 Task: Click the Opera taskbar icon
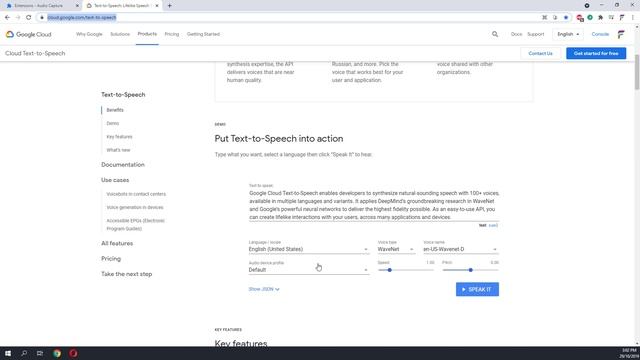click(73, 353)
